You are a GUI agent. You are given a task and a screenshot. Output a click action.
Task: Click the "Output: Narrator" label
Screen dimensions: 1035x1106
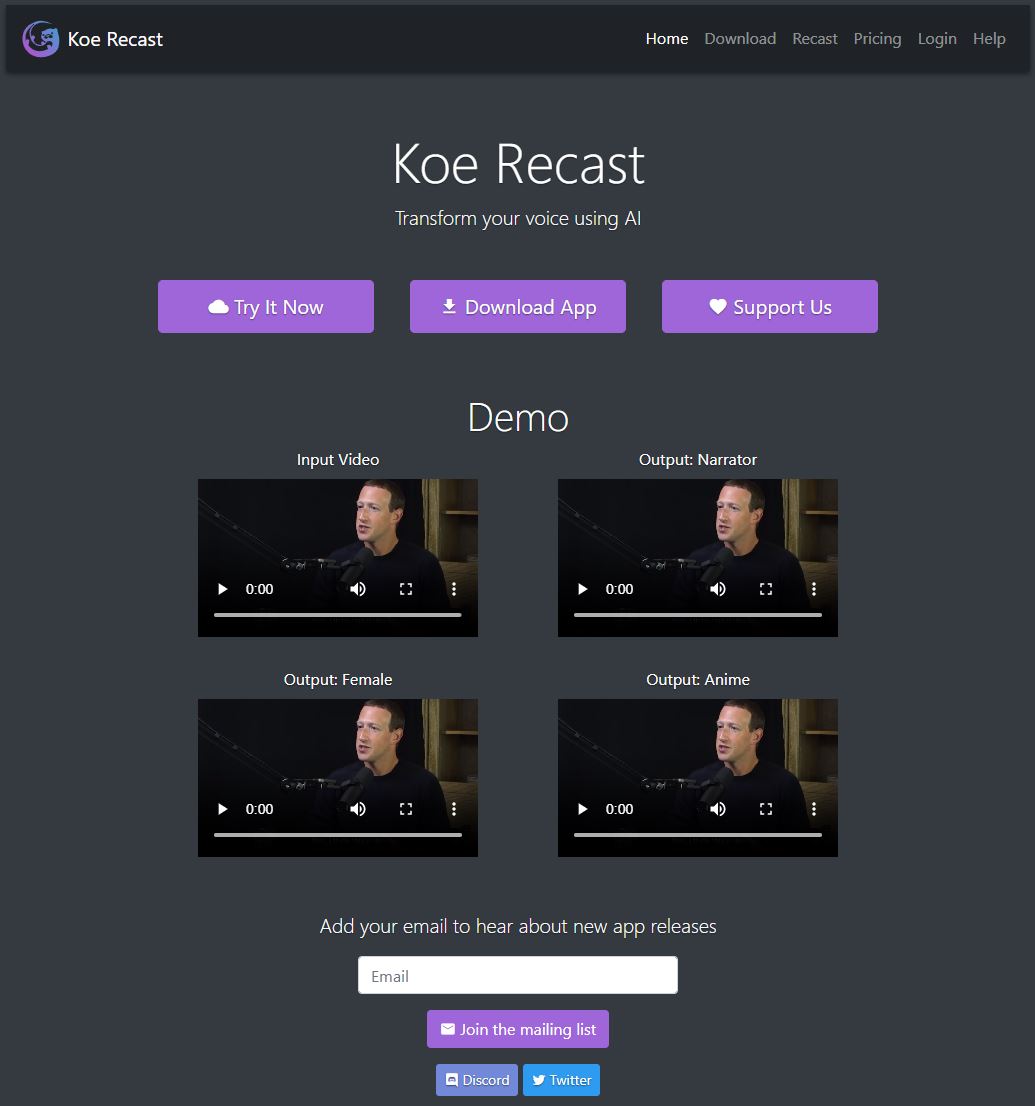(698, 460)
